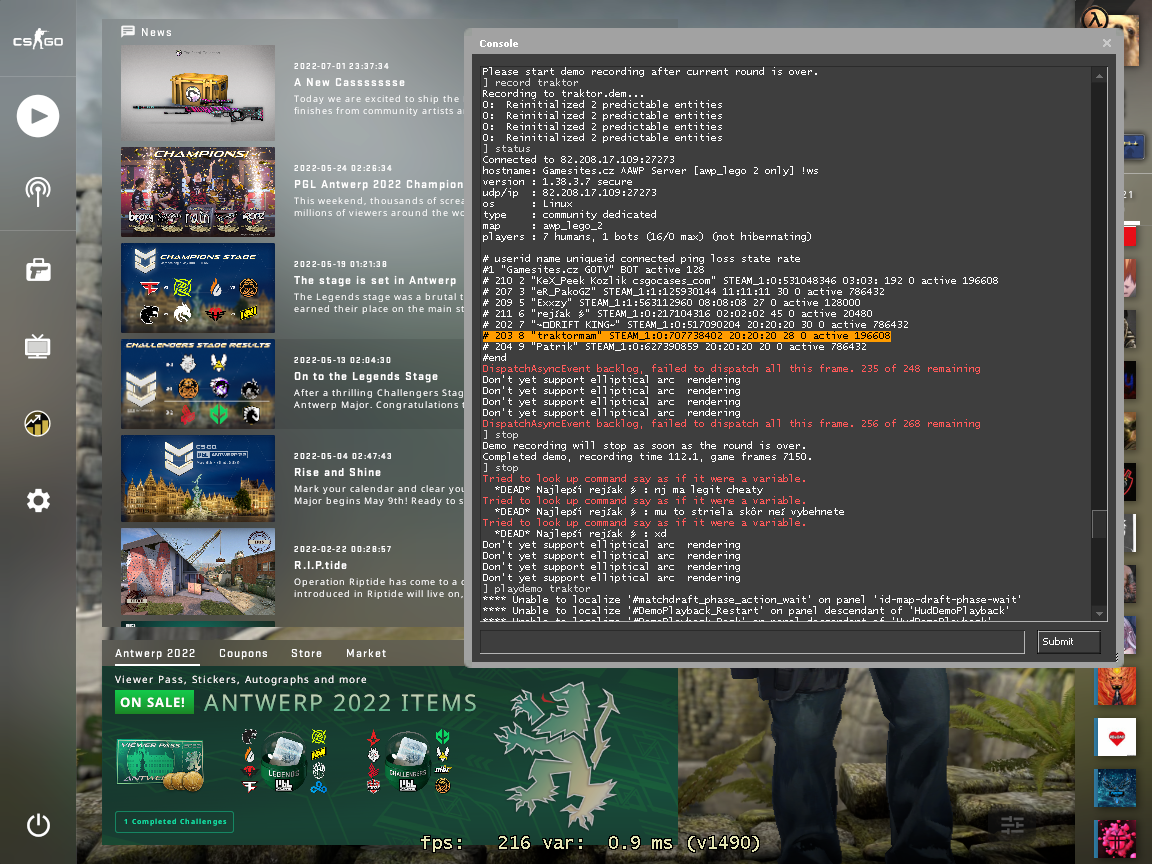Open the Inventory briefcase icon
Viewport: 1152px width, 864px height.
[38, 270]
